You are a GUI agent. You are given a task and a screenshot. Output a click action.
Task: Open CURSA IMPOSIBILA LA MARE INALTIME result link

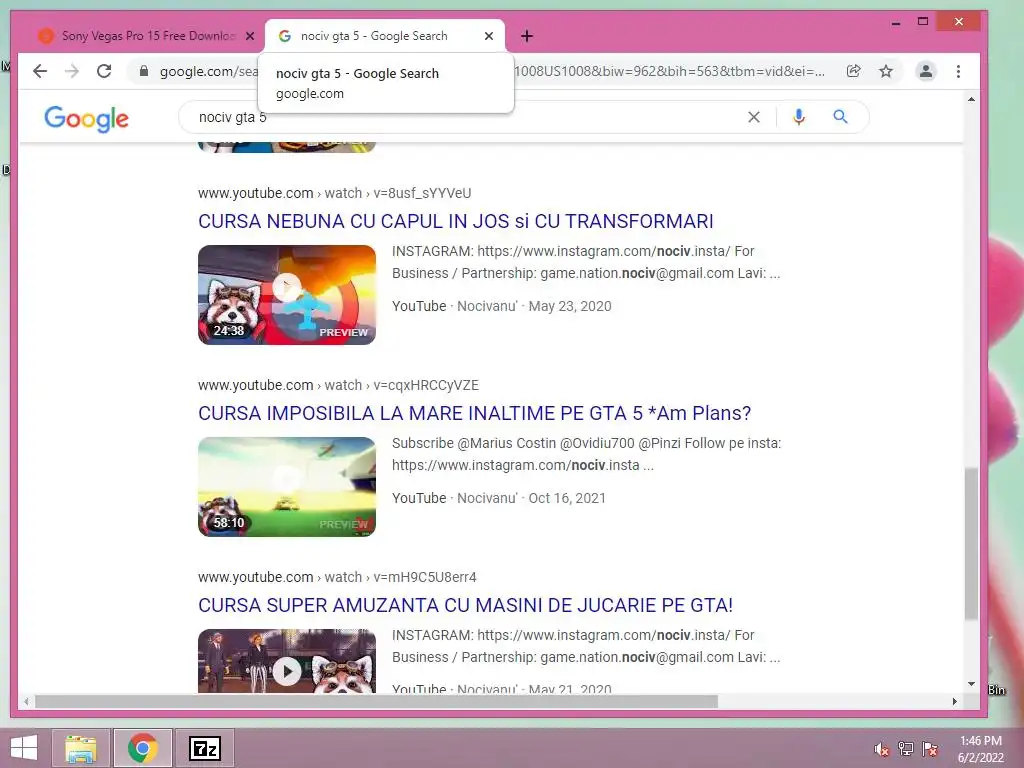(475, 413)
